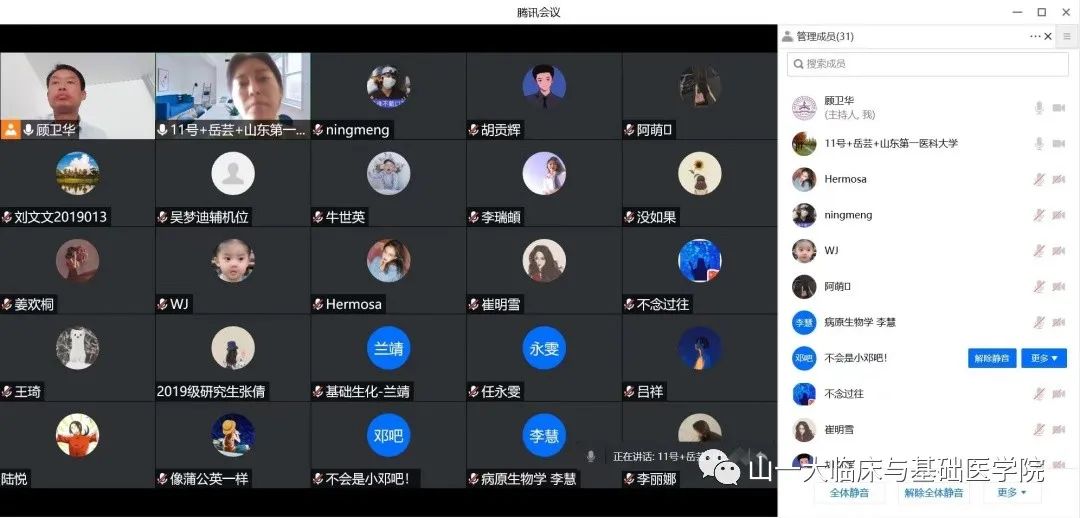This screenshot has width=1080, height=518.
Task: Open the 更多 dropdown beside 不会是小邓吧!
Action: pyautogui.click(x=1043, y=358)
